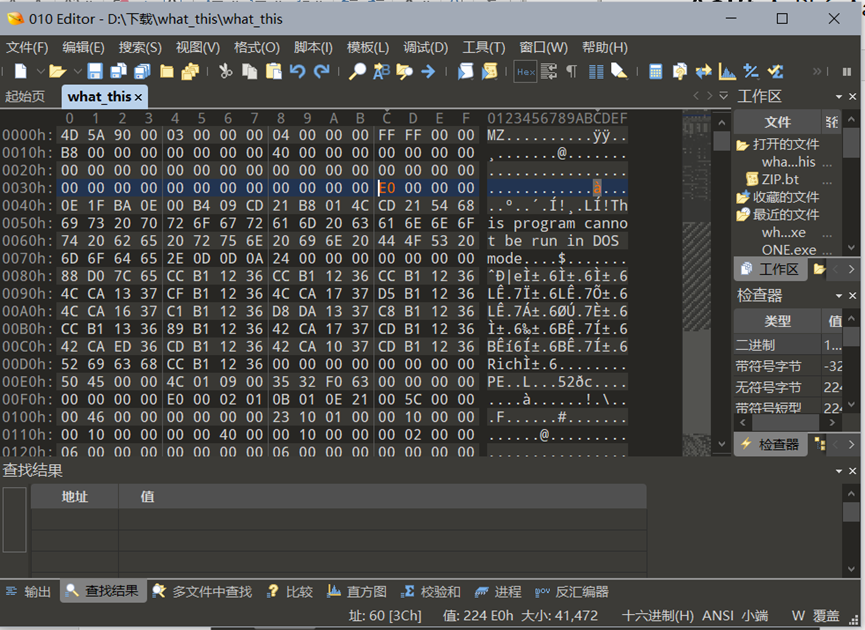Click the Save All toolbar icon
Image resolution: width=865 pixels, height=630 pixels.
pyautogui.click(x=142, y=71)
